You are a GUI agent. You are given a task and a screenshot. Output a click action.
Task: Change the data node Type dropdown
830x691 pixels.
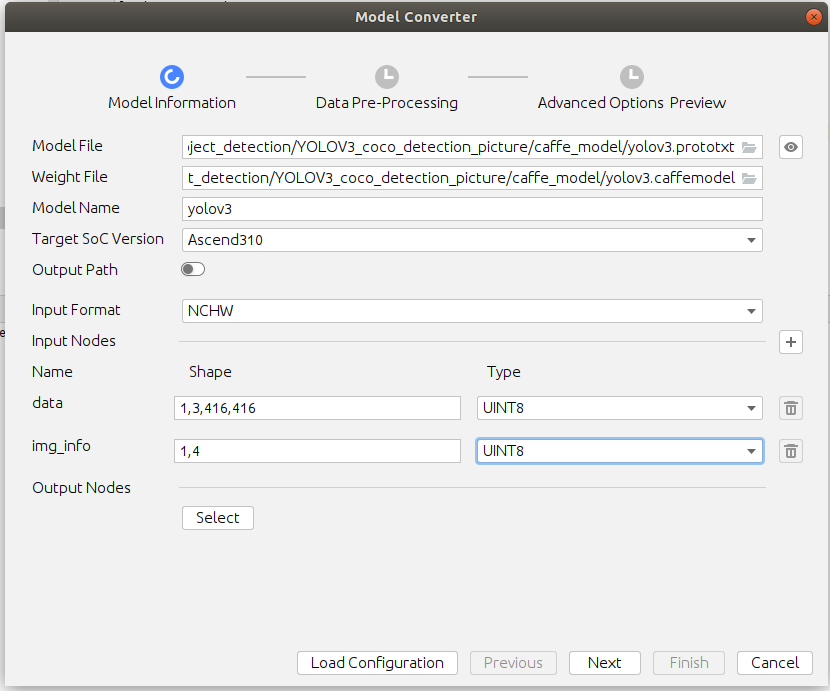pyautogui.click(x=619, y=408)
